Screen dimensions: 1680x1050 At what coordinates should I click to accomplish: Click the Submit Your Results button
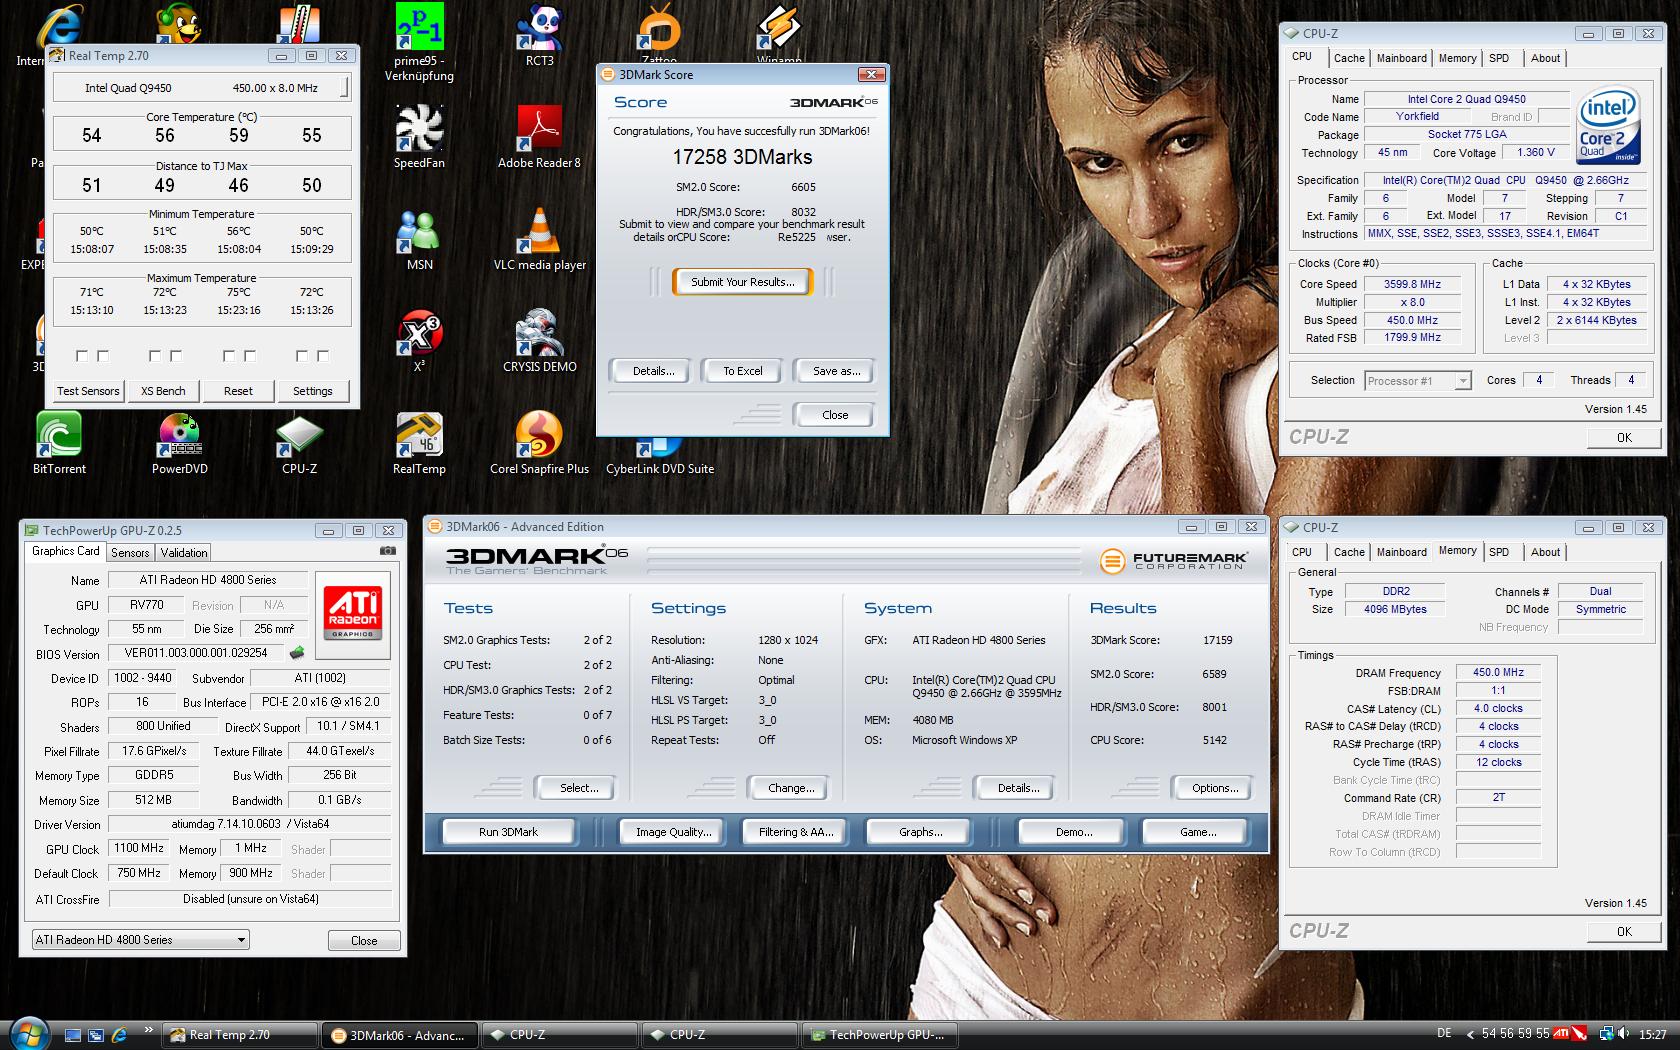(742, 282)
